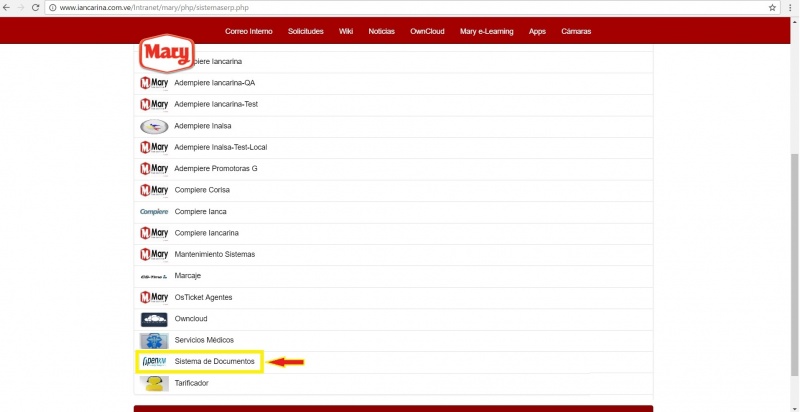This screenshot has width=800, height=412.
Task: Click Mary icon beside Compiere Corisa
Action: pyautogui.click(x=154, y=190)
